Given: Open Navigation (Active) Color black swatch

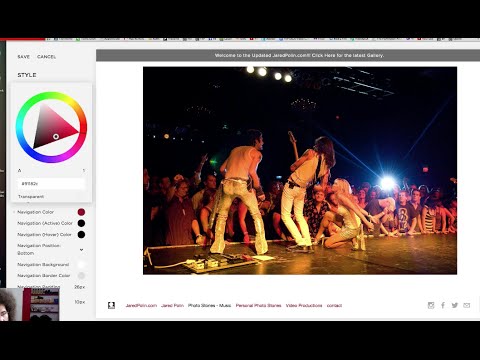Looking at the screenshot, I should 81,223.
